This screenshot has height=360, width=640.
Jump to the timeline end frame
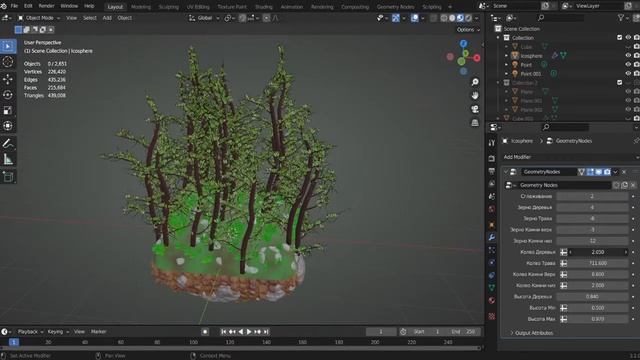point(266,332)
